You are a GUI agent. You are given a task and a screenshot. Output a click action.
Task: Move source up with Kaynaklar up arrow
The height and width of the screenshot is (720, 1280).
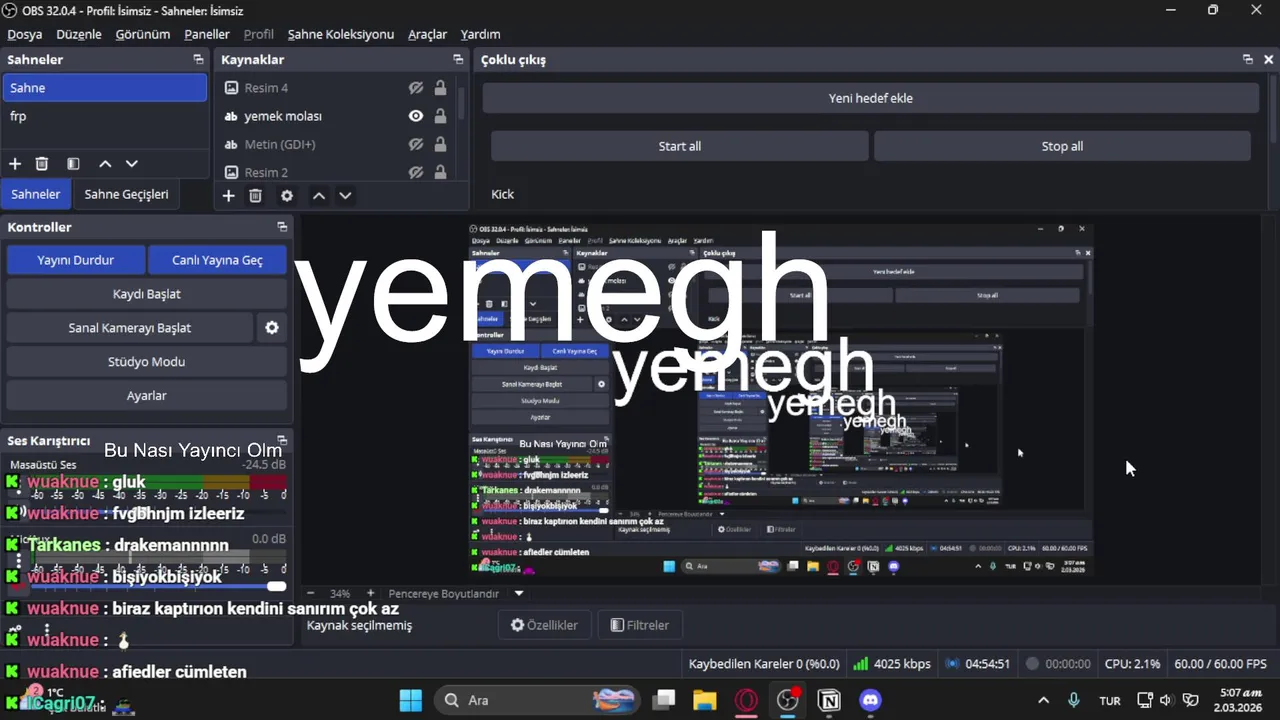tap(319, 196)
